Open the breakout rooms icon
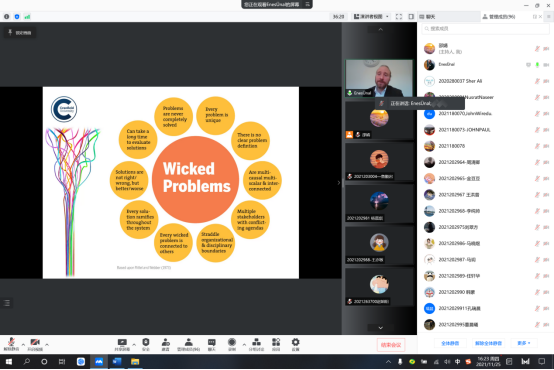The height and width of the screenshot is (370, 554). click(256, 344)
